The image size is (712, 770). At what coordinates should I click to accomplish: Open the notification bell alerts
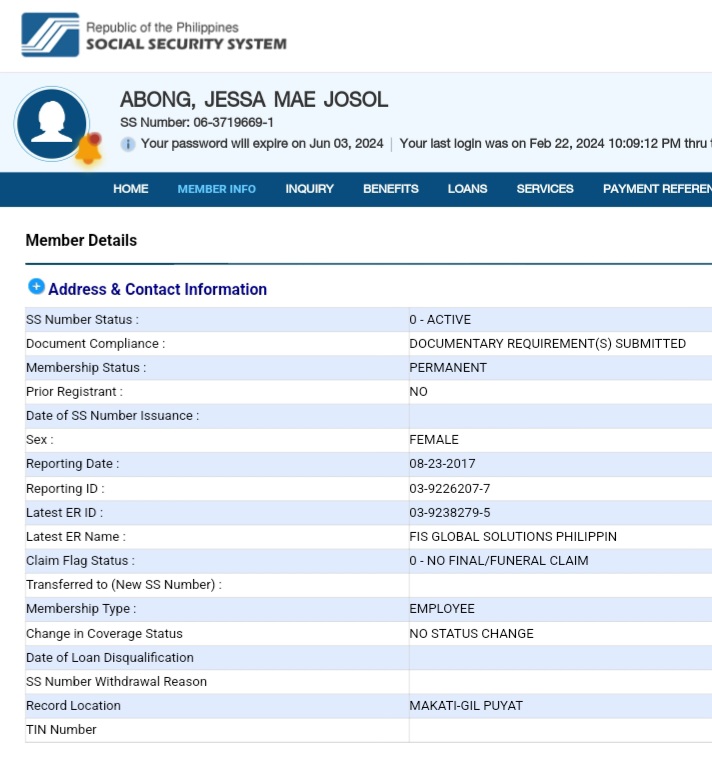click(89, 150)
